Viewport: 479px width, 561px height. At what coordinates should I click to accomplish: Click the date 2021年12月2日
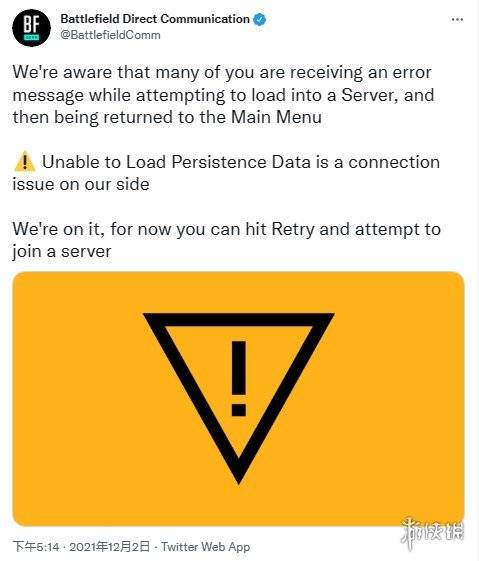pos(109,547)
